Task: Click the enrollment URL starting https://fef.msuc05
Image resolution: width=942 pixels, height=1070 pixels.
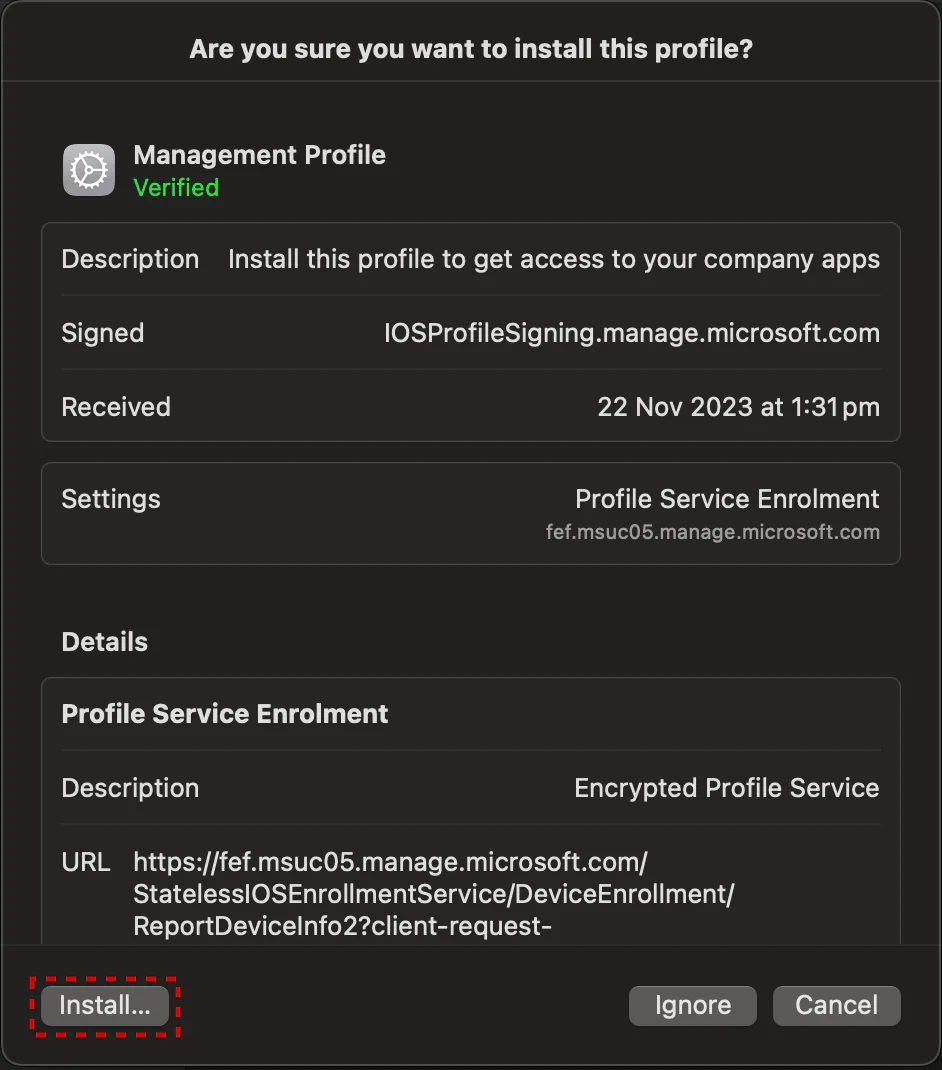Action: point(433,894)
